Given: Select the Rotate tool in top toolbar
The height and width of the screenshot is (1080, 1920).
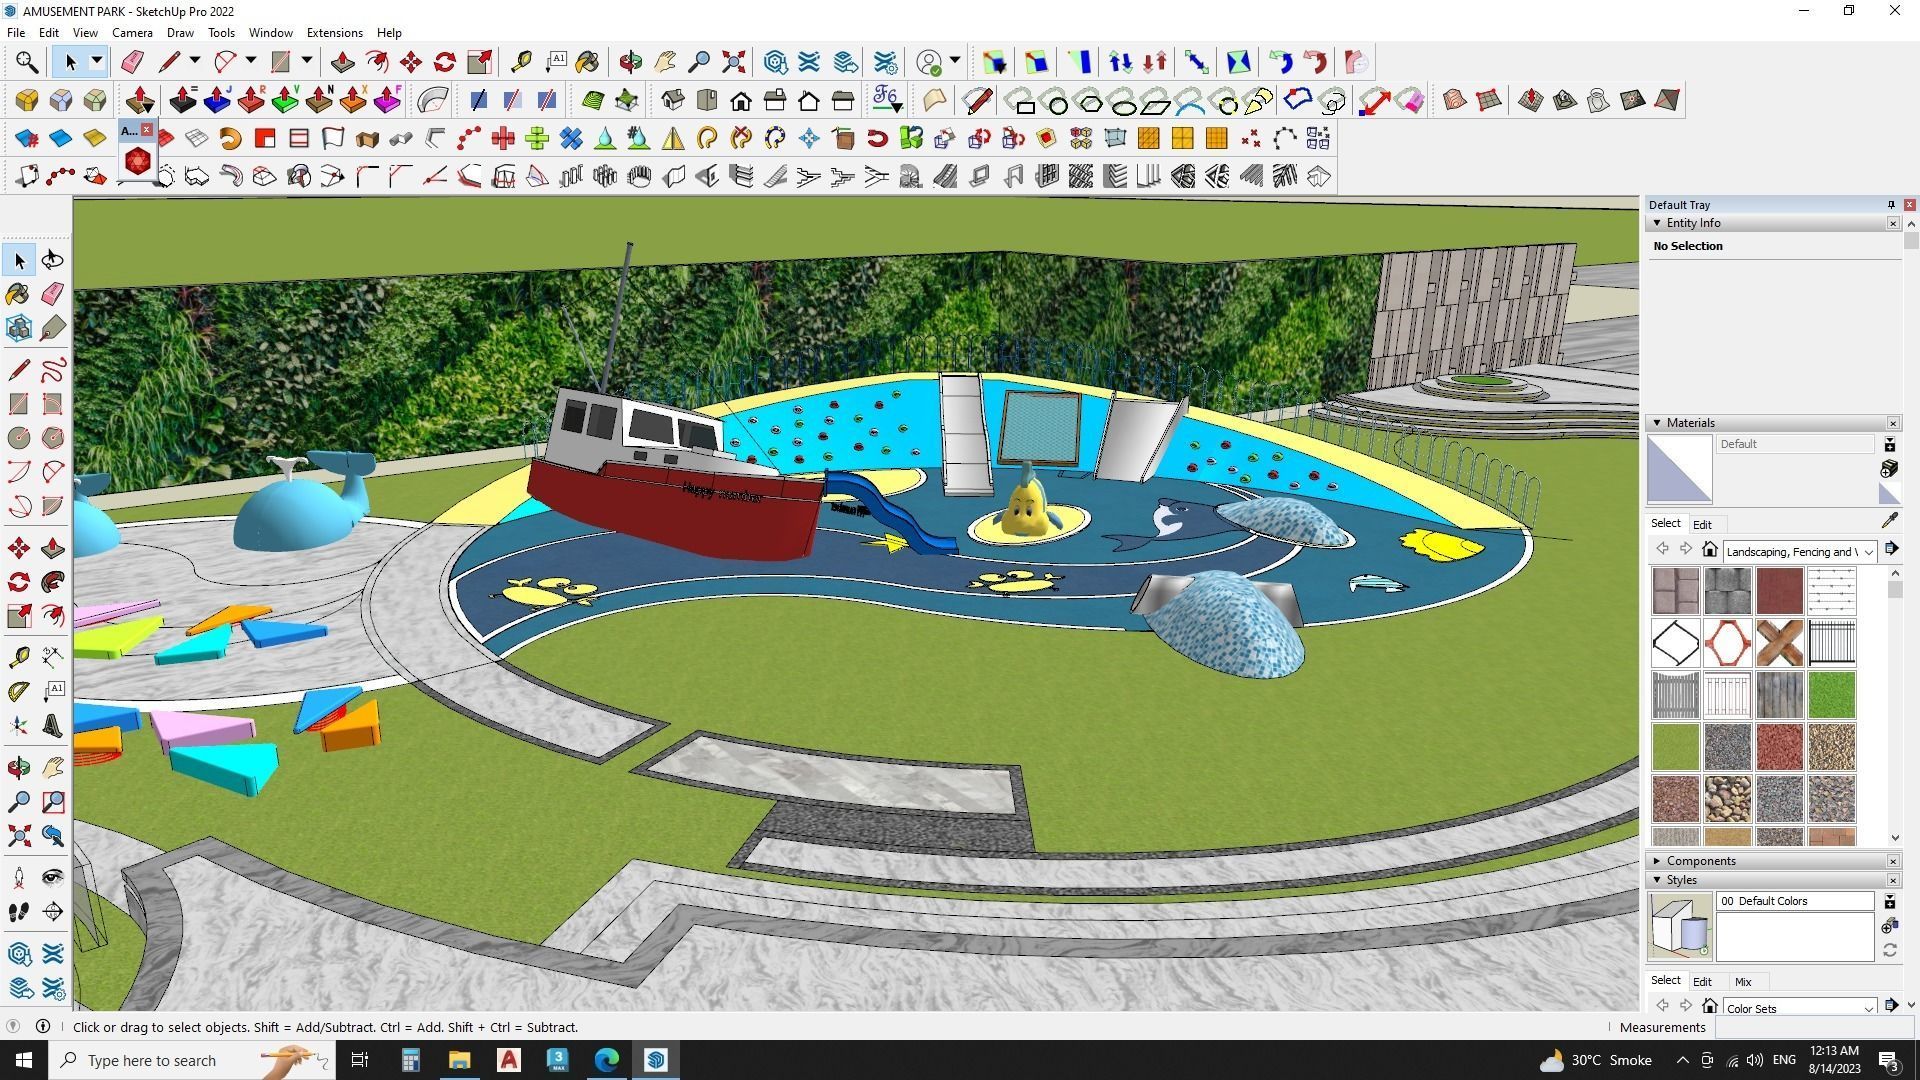Looking at the screenshot, I should pos(445,62).
